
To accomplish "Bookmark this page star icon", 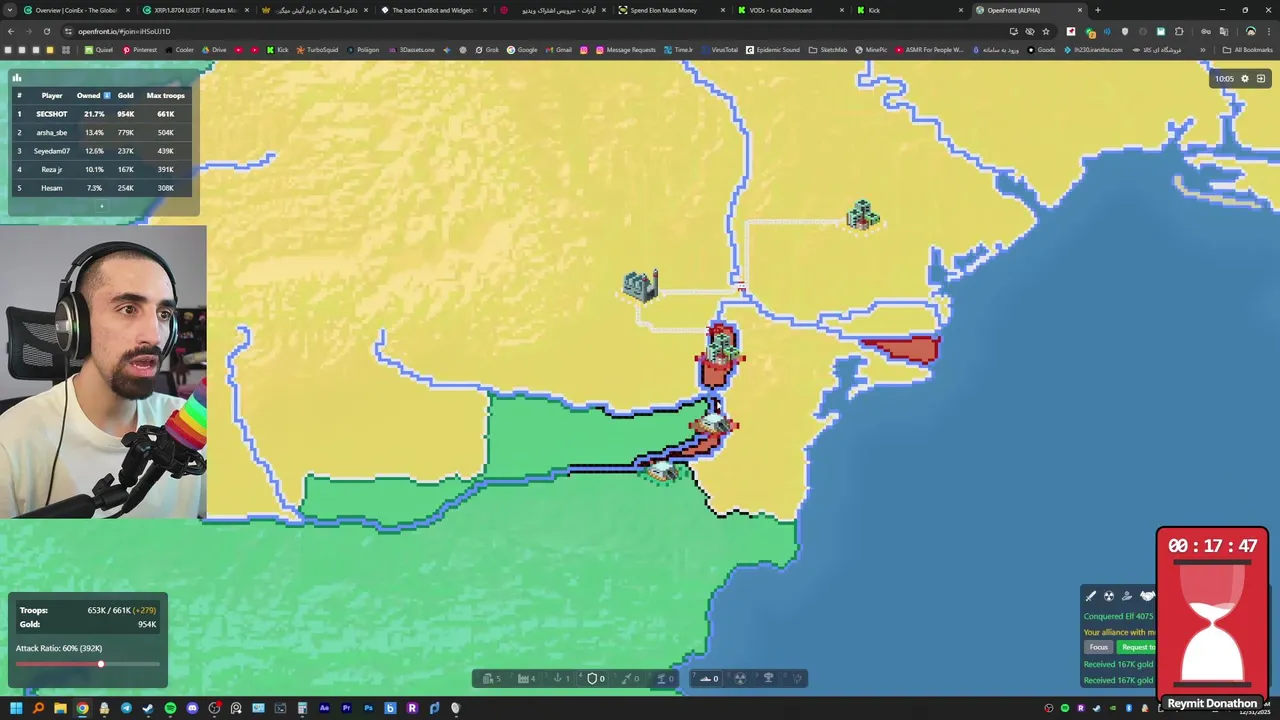I will coord(1046,31).
